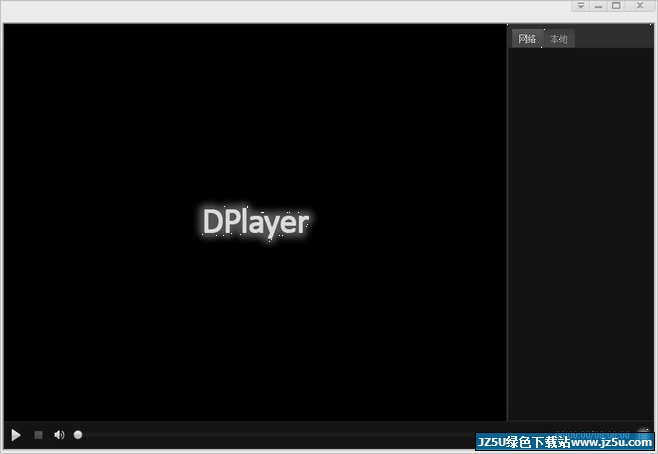Mute audio with the speaker icon
This screenshot has width=658, height=454.
[x=59, y=435]
